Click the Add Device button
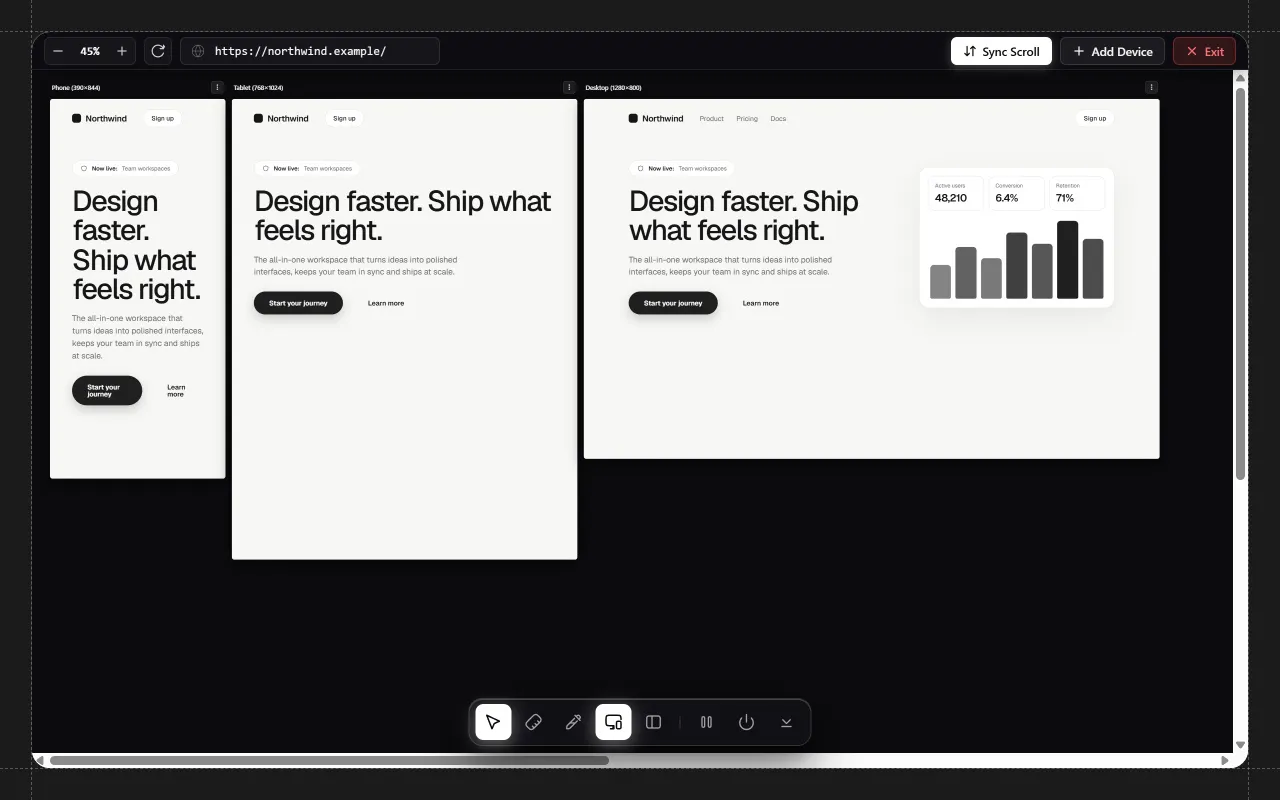Viewport: 1280px width, 800px height. [x=1112, y=51]
